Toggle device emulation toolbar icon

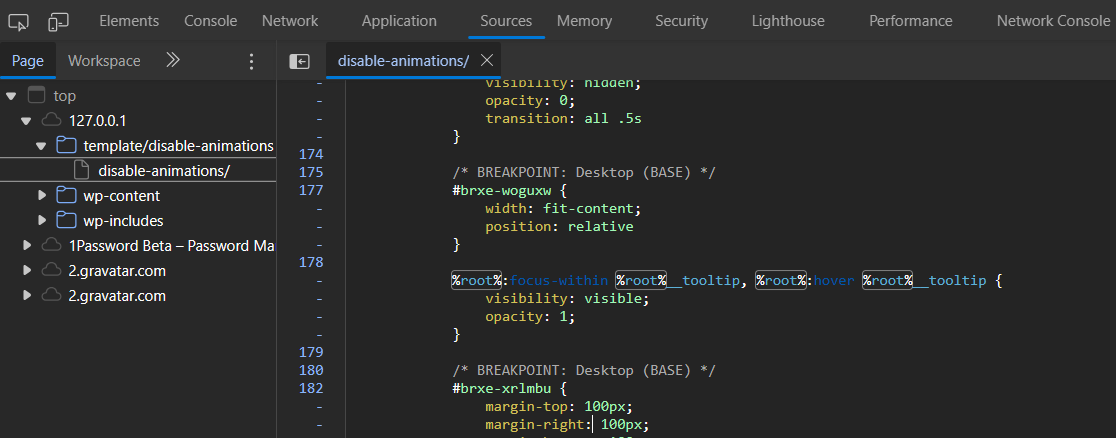58,22
